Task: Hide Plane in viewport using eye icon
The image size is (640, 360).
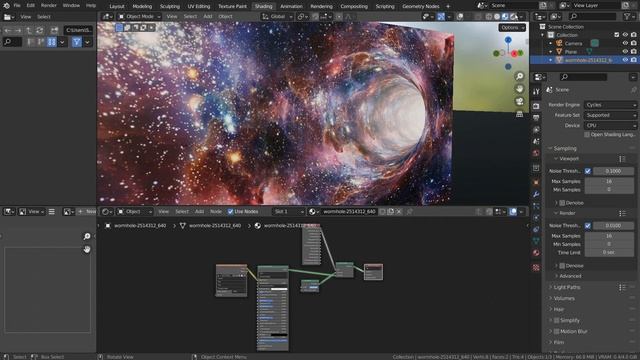Action: click(x=625, y=51)
